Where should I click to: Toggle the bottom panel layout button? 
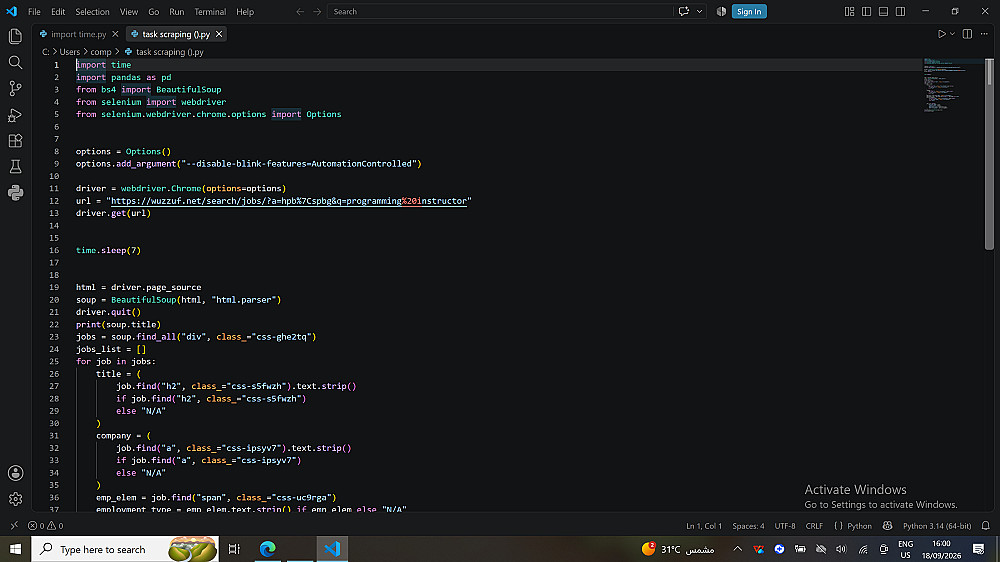pyautogui.click(x=883, y=11)
